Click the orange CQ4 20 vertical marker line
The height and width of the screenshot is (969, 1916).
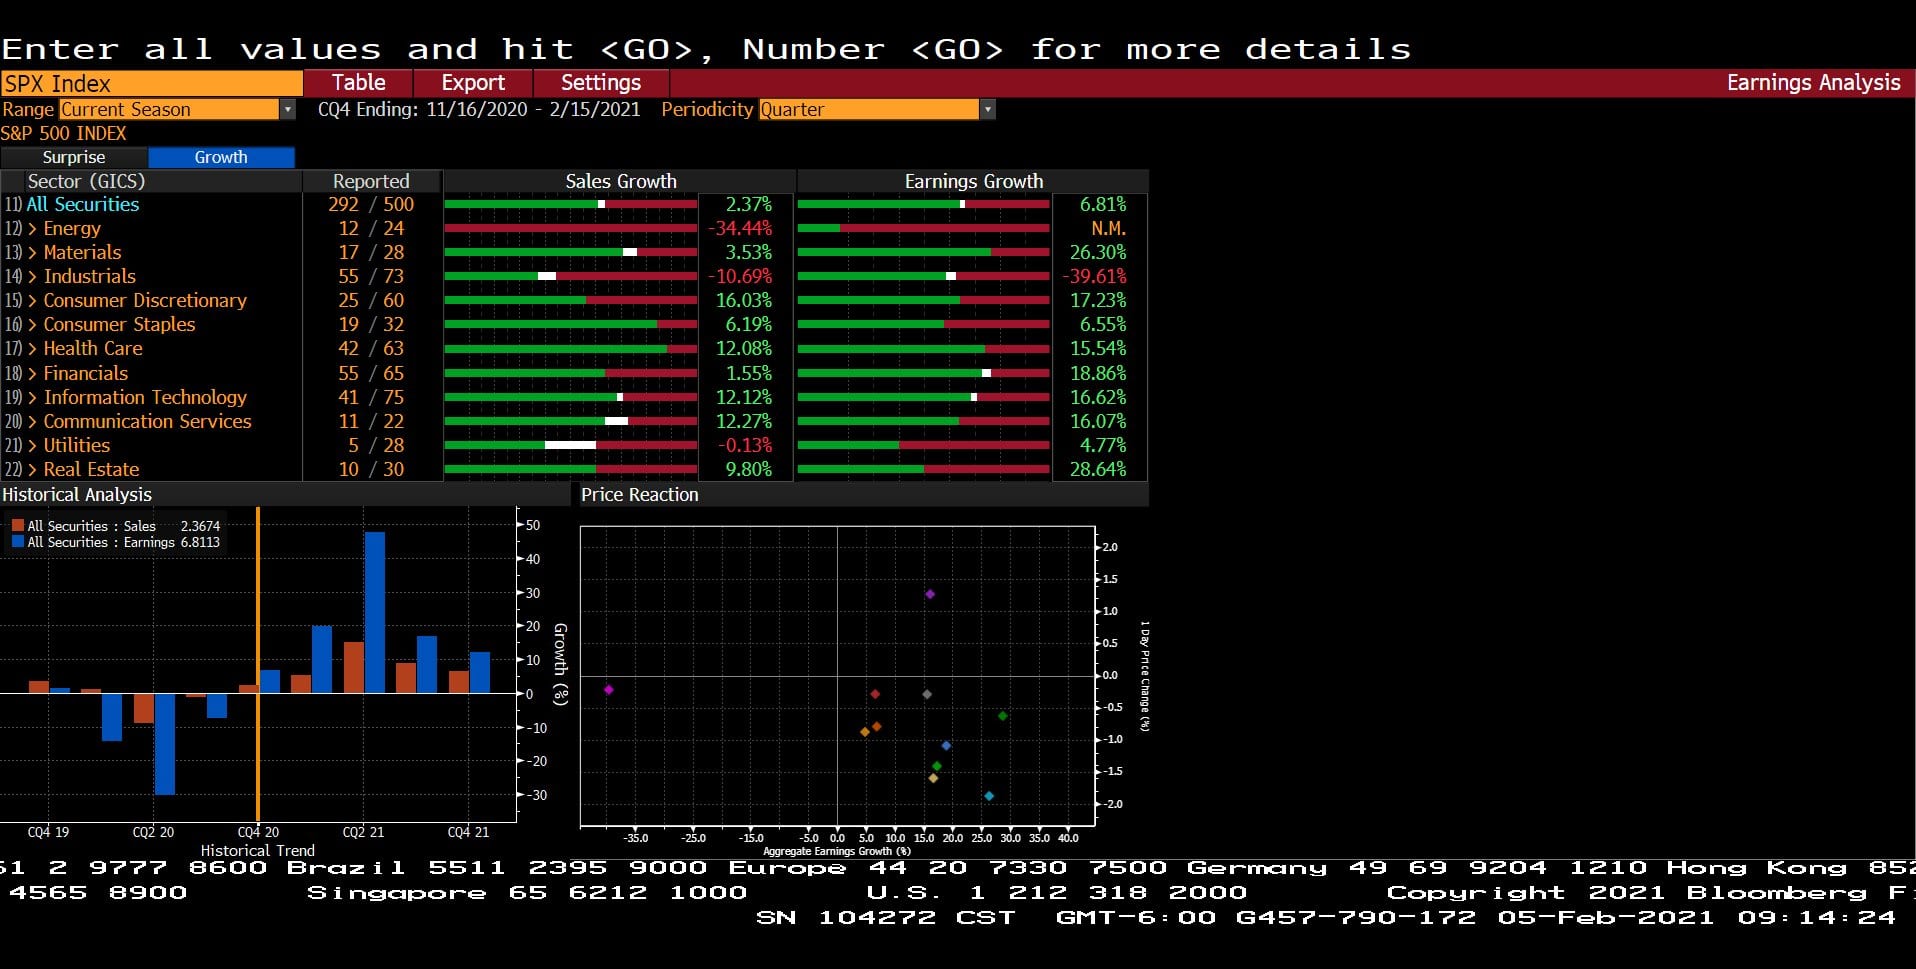[258, 664]
